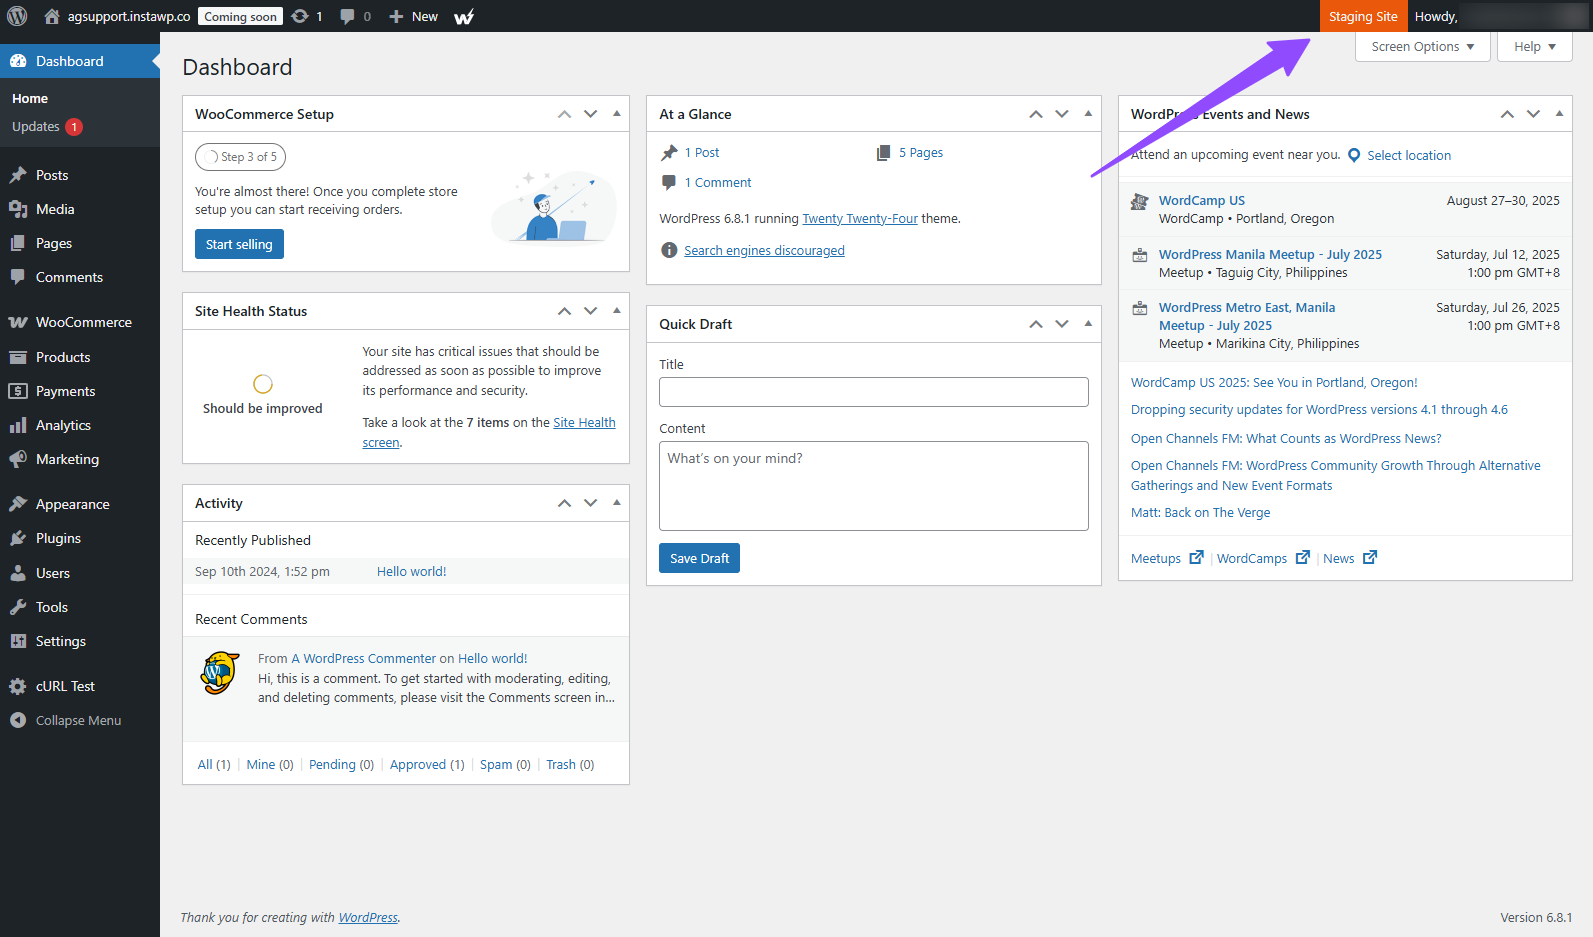Click the WordPress logo in admin bar
The width and height of the screenshot is (1593, 937).
point(17,16)
